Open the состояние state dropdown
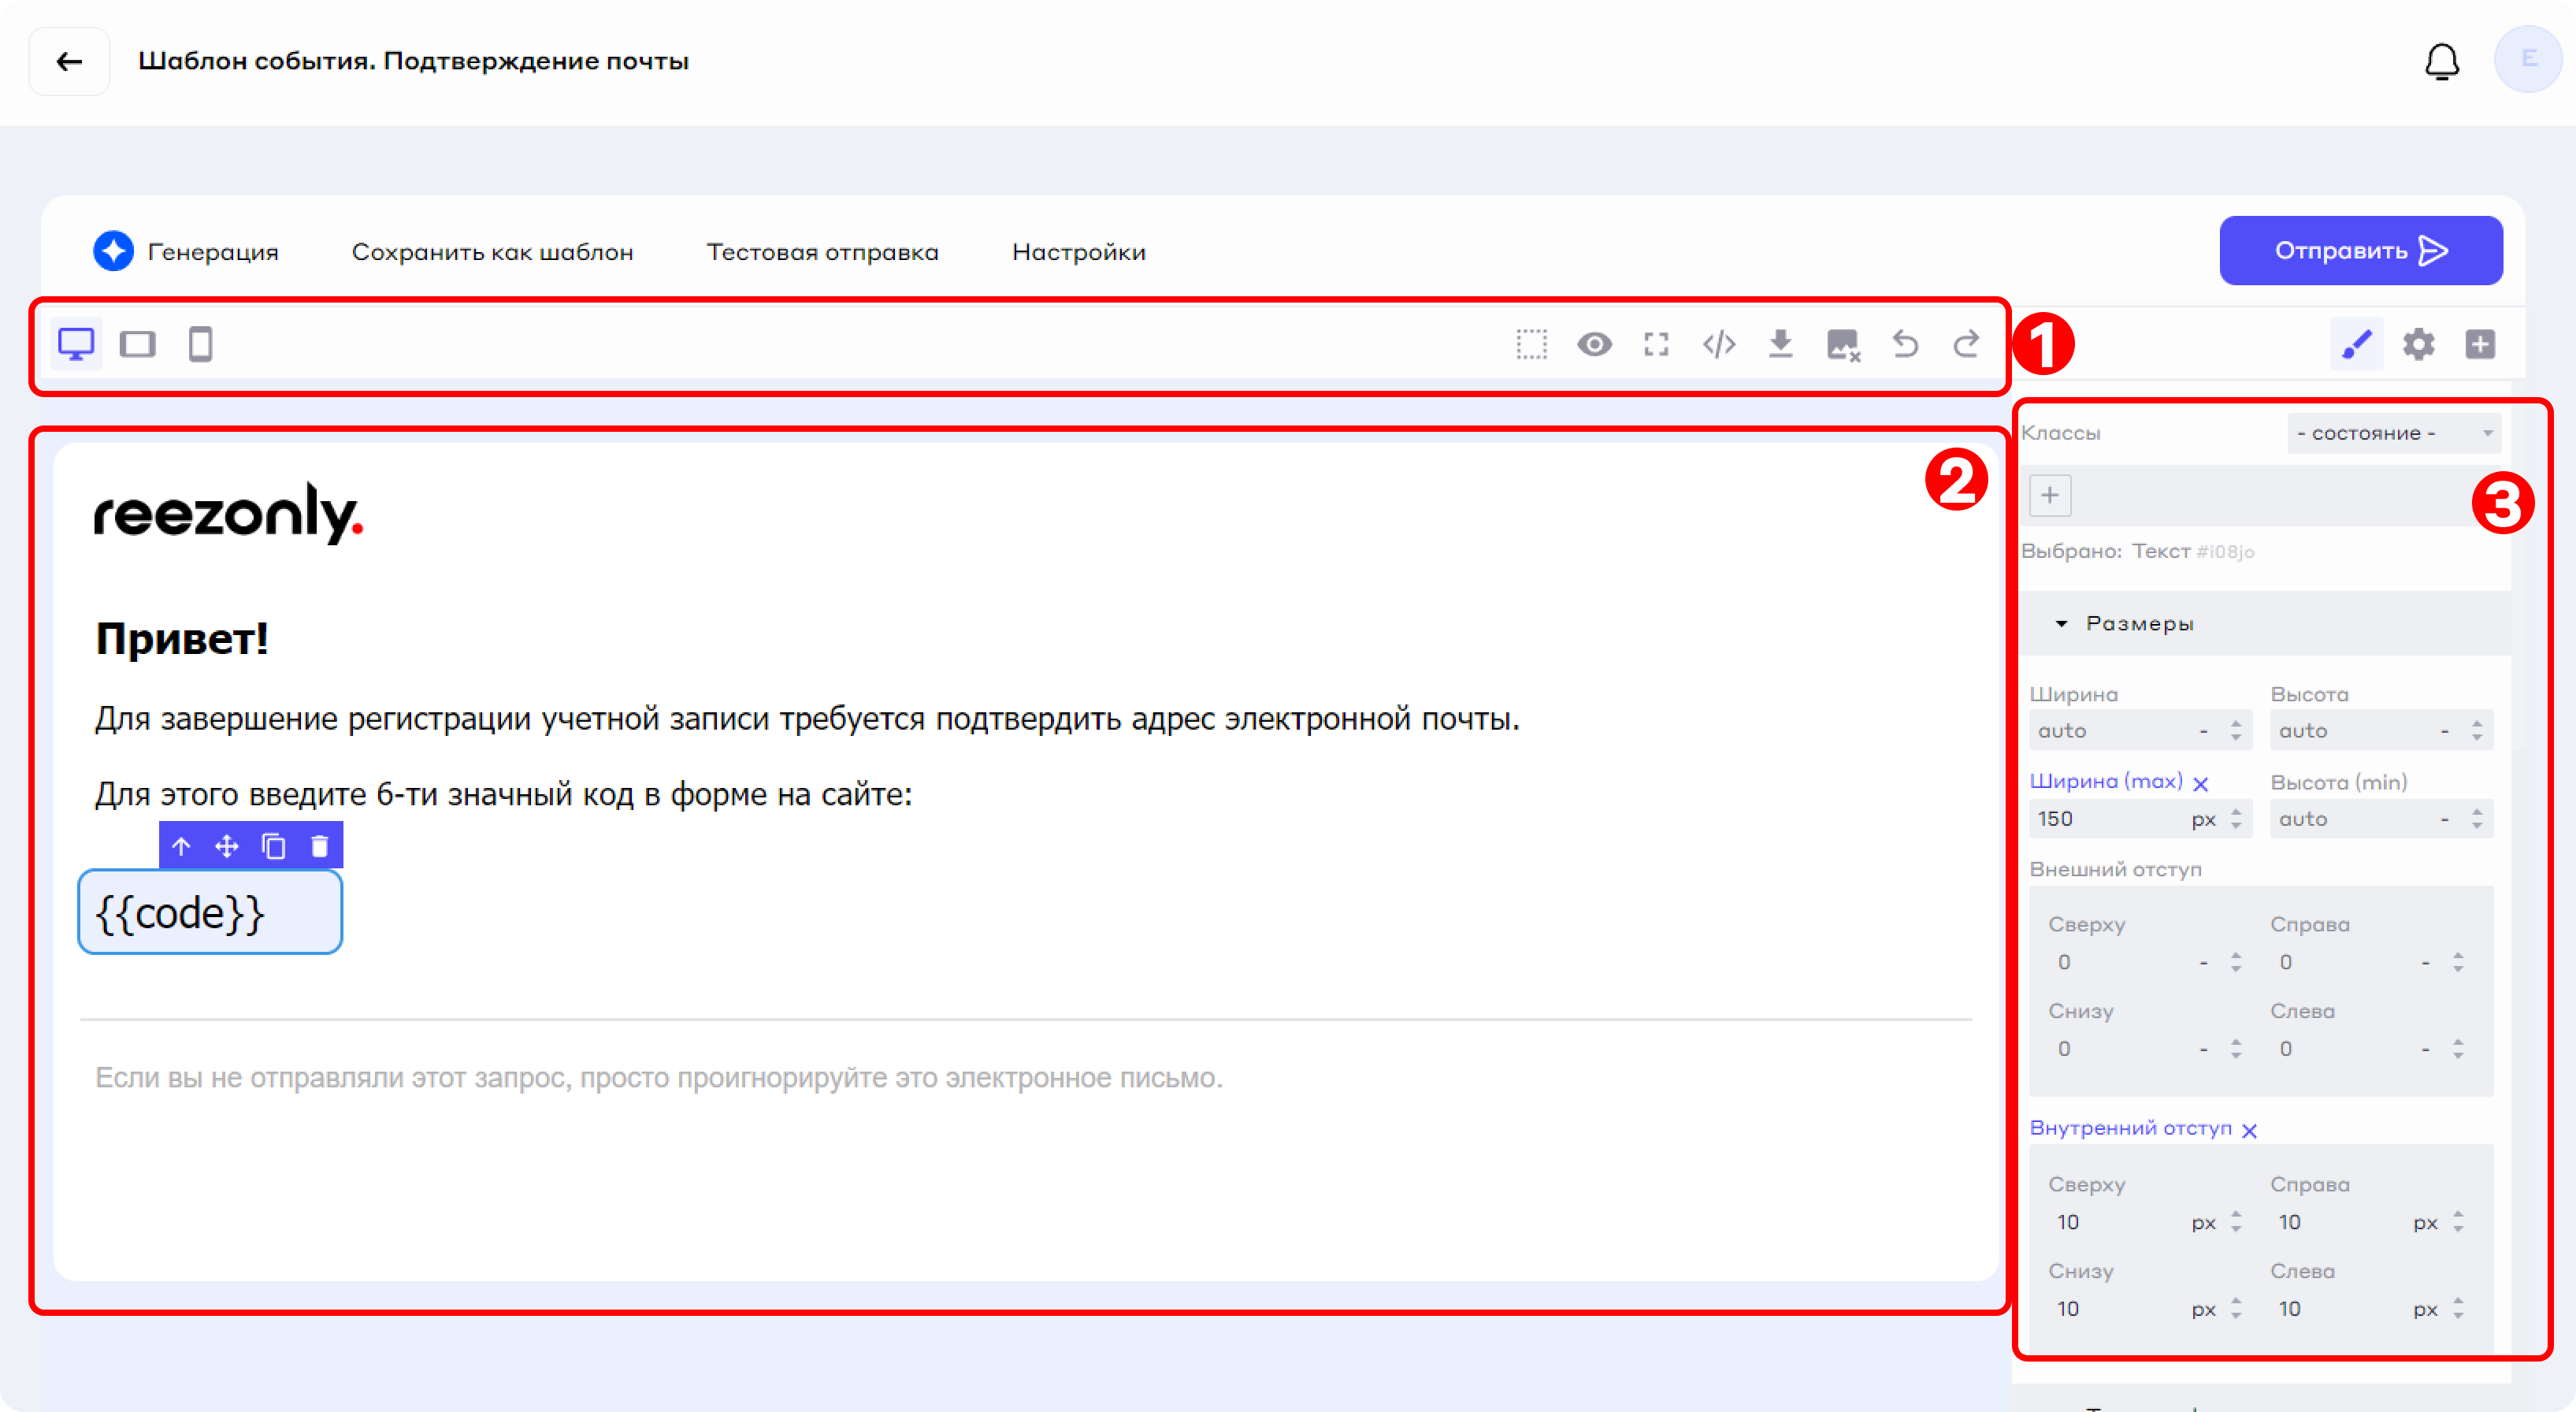Image resolution: width=2576 pixels, height=1412 pixels. click(x=2393, y=433)
